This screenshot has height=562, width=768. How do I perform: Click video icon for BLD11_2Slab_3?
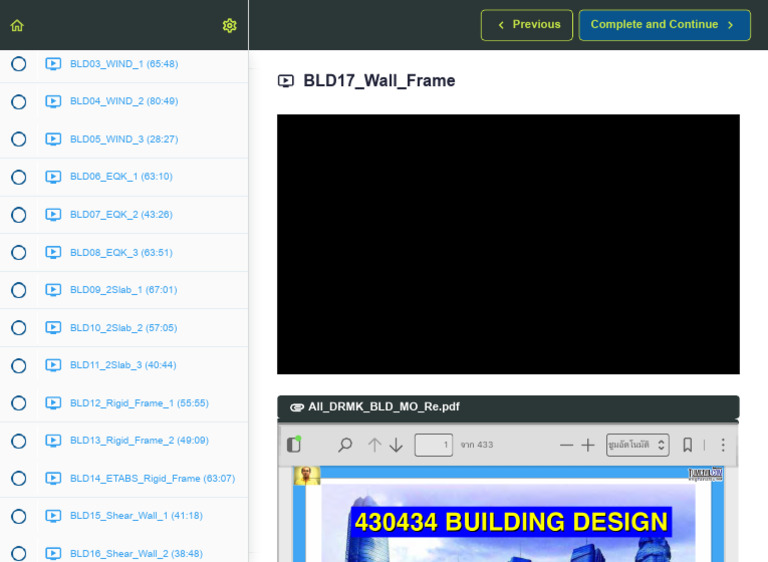click(53, 365)
